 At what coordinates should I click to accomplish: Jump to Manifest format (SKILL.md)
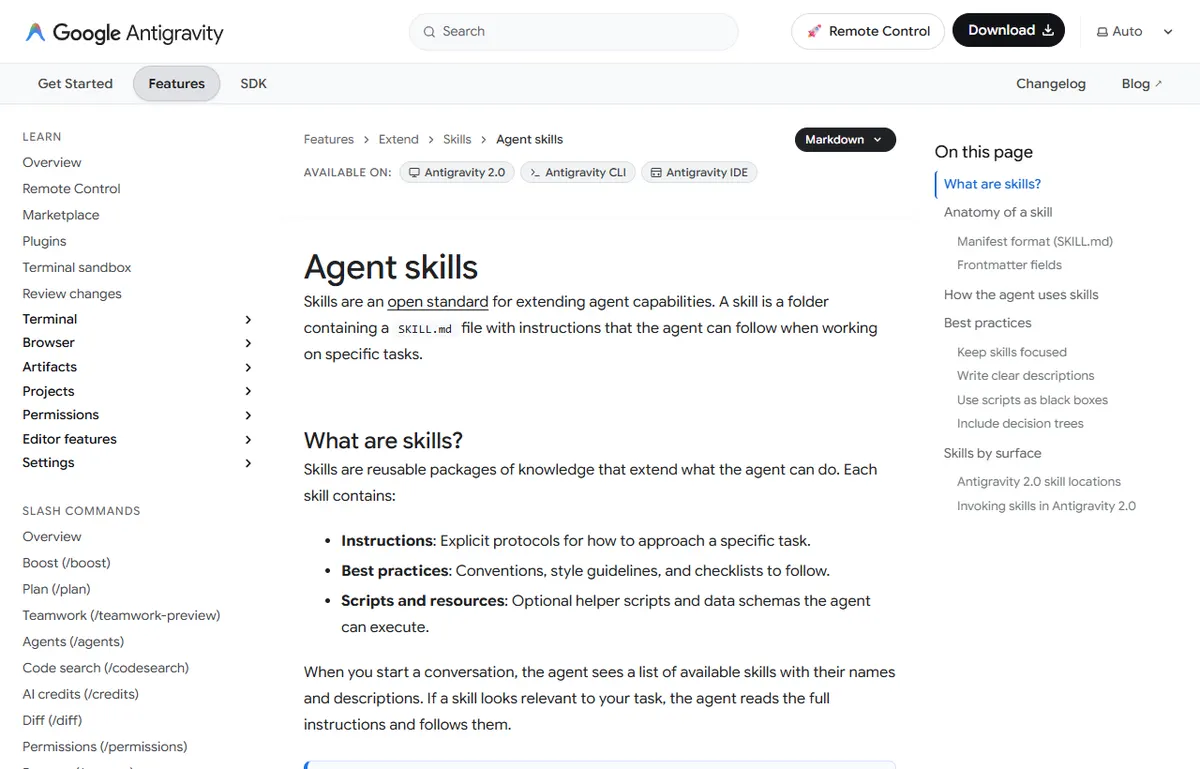click(x=1035, y=241)
